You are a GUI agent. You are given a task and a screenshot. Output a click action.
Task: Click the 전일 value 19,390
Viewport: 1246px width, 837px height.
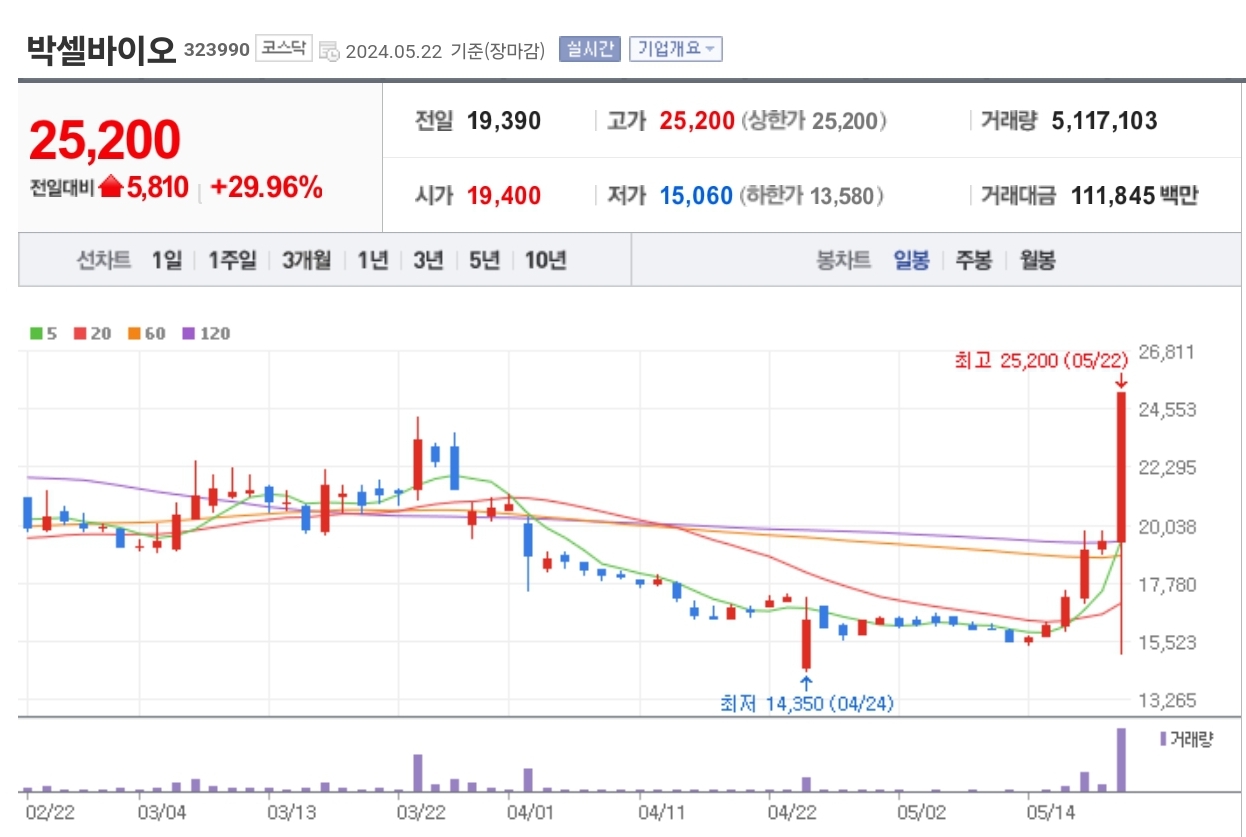coord(504,121)
